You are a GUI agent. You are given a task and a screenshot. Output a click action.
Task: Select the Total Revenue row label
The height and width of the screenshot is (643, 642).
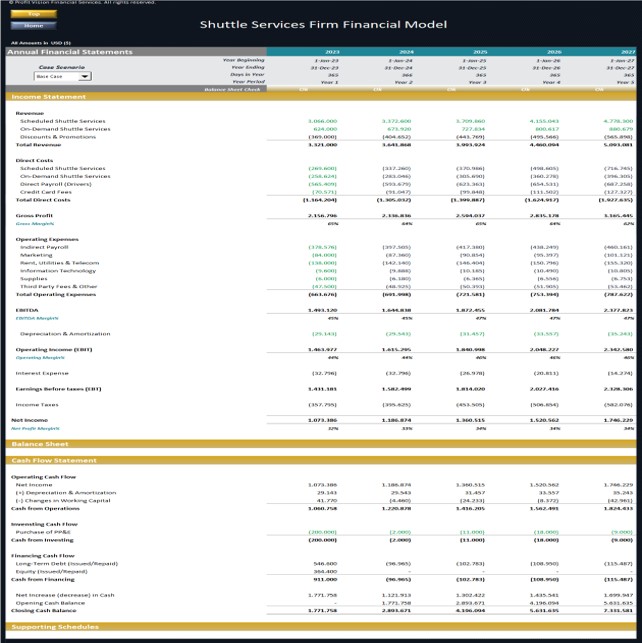[38, 145]
